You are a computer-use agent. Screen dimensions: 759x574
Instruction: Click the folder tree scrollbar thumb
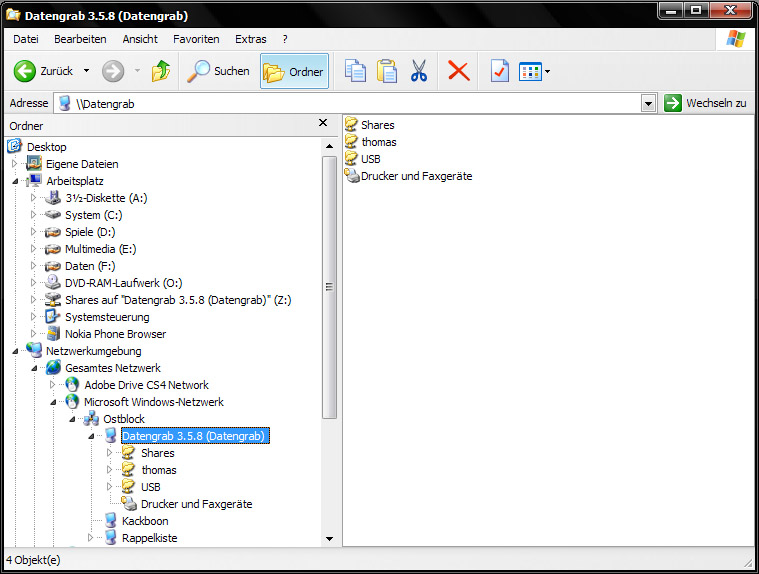pos(330,287)
